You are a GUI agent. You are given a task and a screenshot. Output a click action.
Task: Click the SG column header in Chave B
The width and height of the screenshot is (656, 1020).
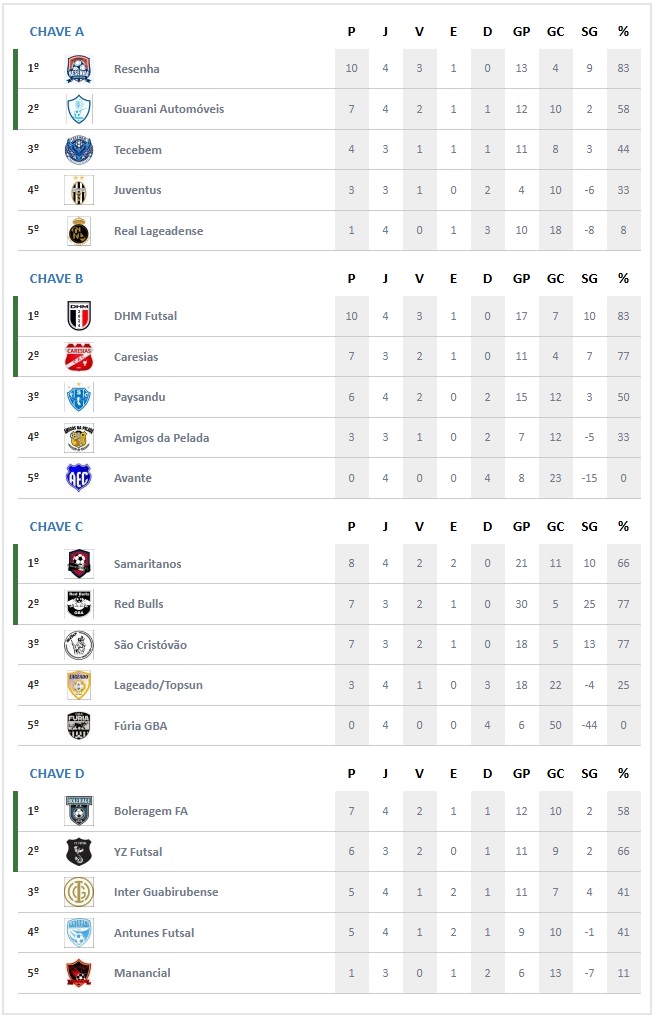(x=589, y=279)
